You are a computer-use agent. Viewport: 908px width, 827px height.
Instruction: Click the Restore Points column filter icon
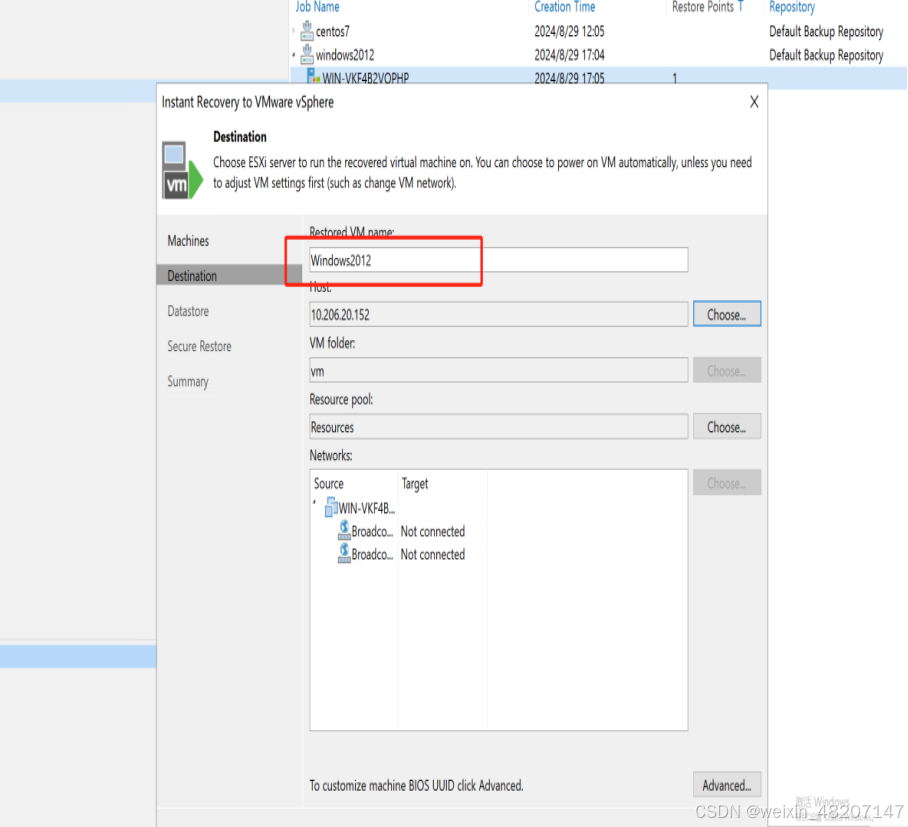[x=740, y=7]
